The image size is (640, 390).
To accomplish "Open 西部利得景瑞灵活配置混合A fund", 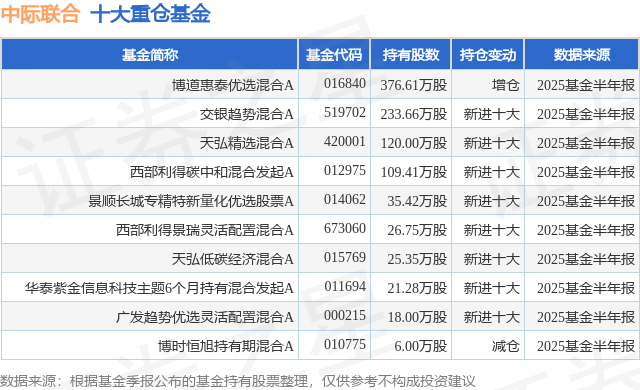I will click(205, 230).
